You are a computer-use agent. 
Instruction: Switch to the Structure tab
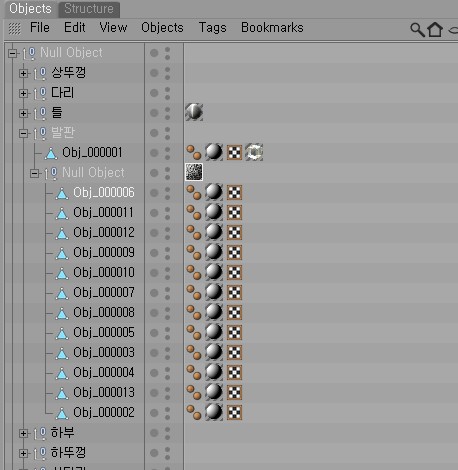[89, 9]
